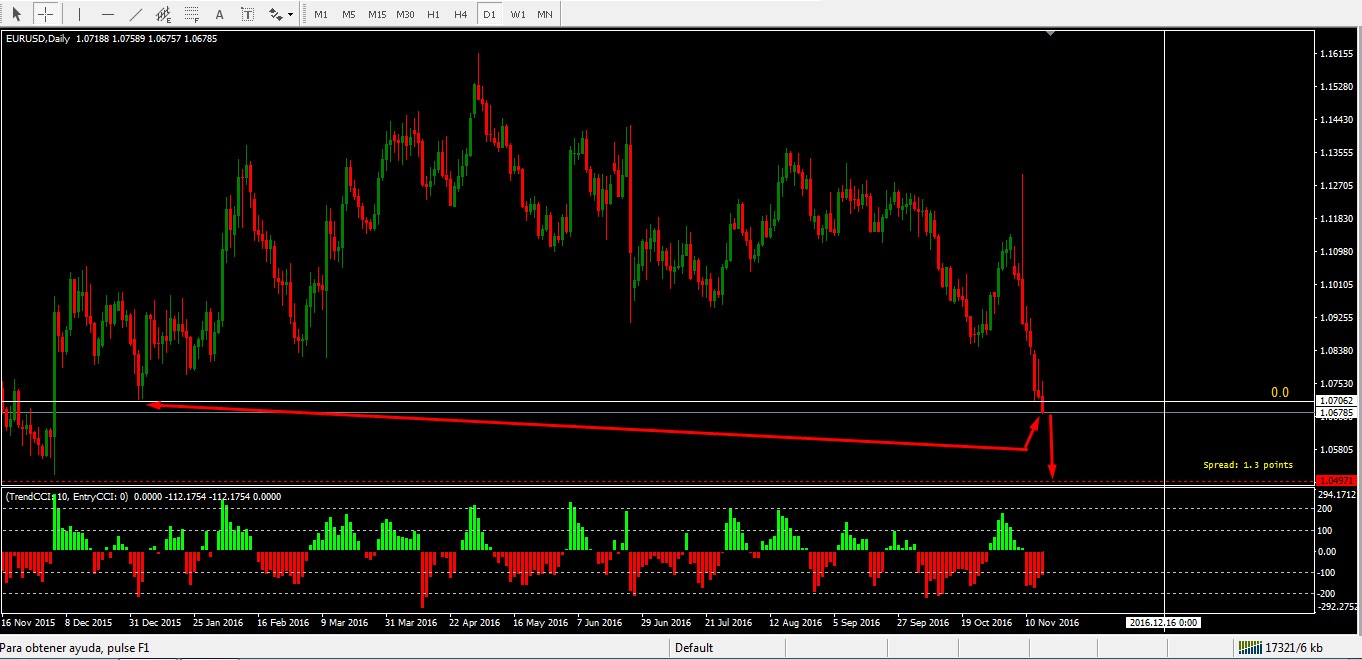Open the M15 timeframe options
Viewport: 1362px width, 660px height.
coord(377,13)
